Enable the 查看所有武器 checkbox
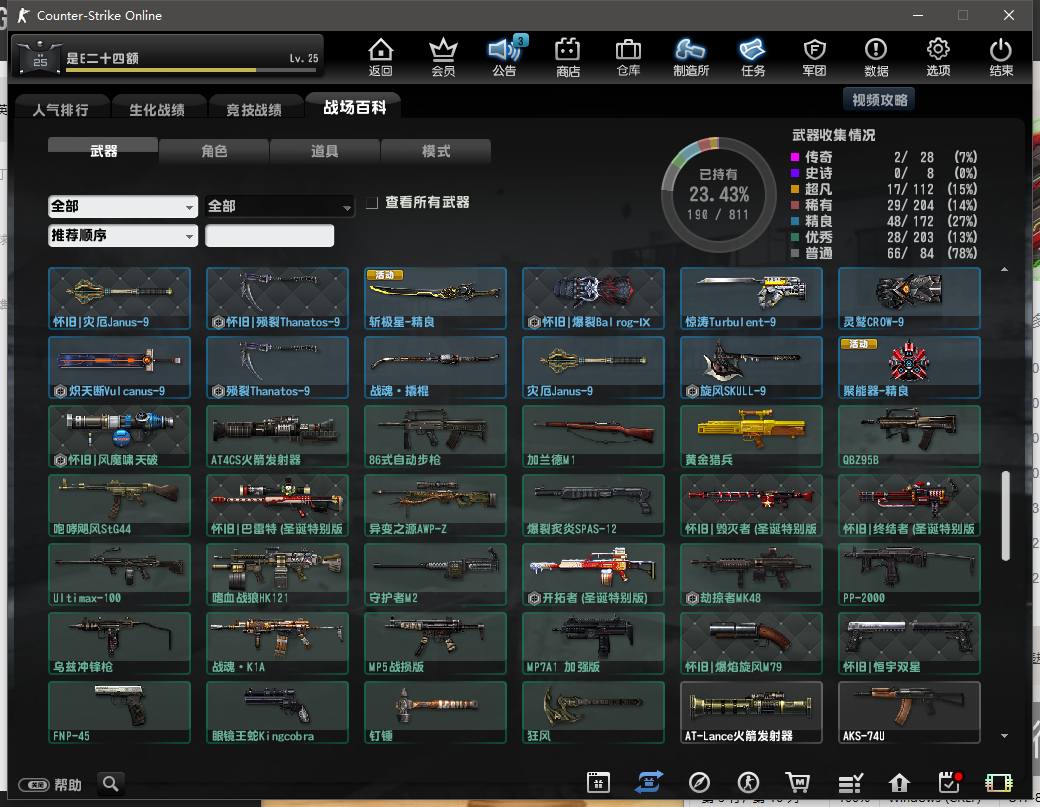The image size is (1040, 807). 372,202
